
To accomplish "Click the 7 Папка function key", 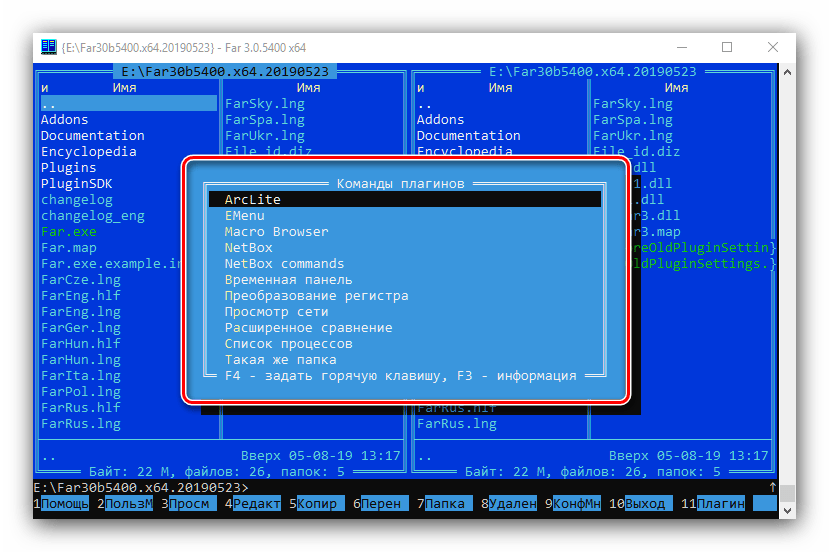I will click(445, 503).
